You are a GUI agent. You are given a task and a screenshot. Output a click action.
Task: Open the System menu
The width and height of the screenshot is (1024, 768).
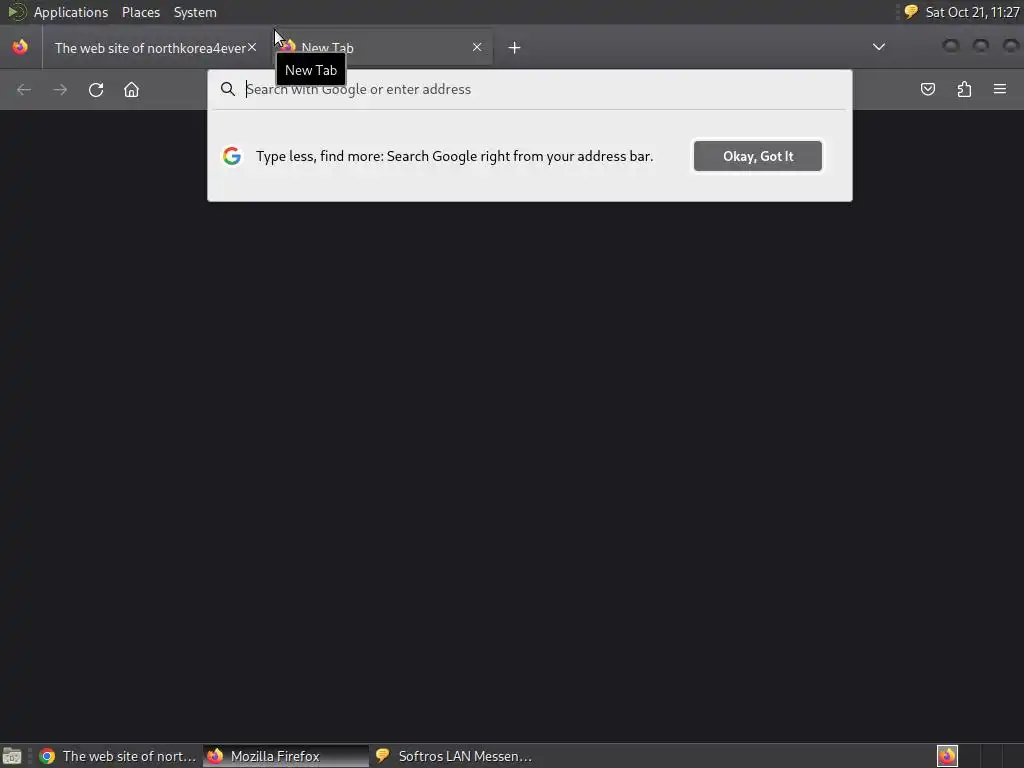tap(195, 12)
